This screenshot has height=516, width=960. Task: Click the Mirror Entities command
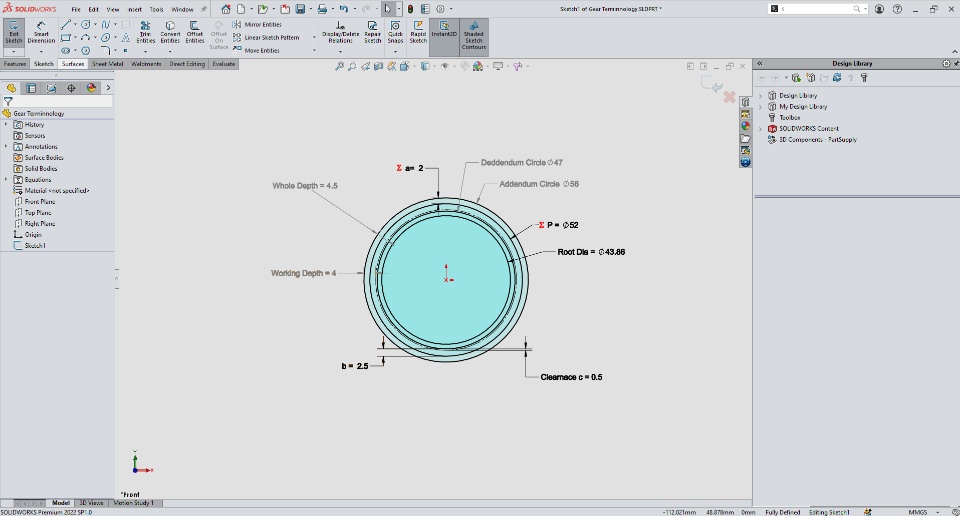click(257, 24)
